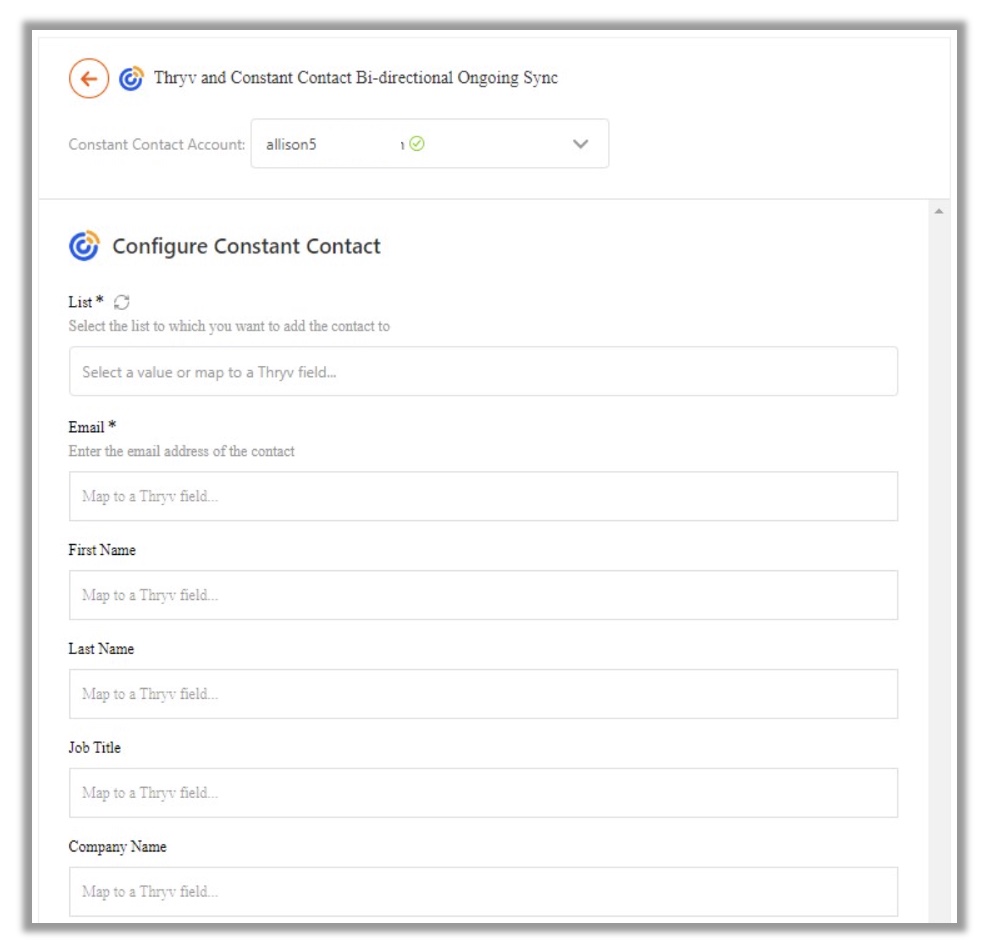This screenshot has height=952, width=986.
Task: Click the Constant Contact logo beside the sync title
Action: pyautogui.click(x=131, y=79)
